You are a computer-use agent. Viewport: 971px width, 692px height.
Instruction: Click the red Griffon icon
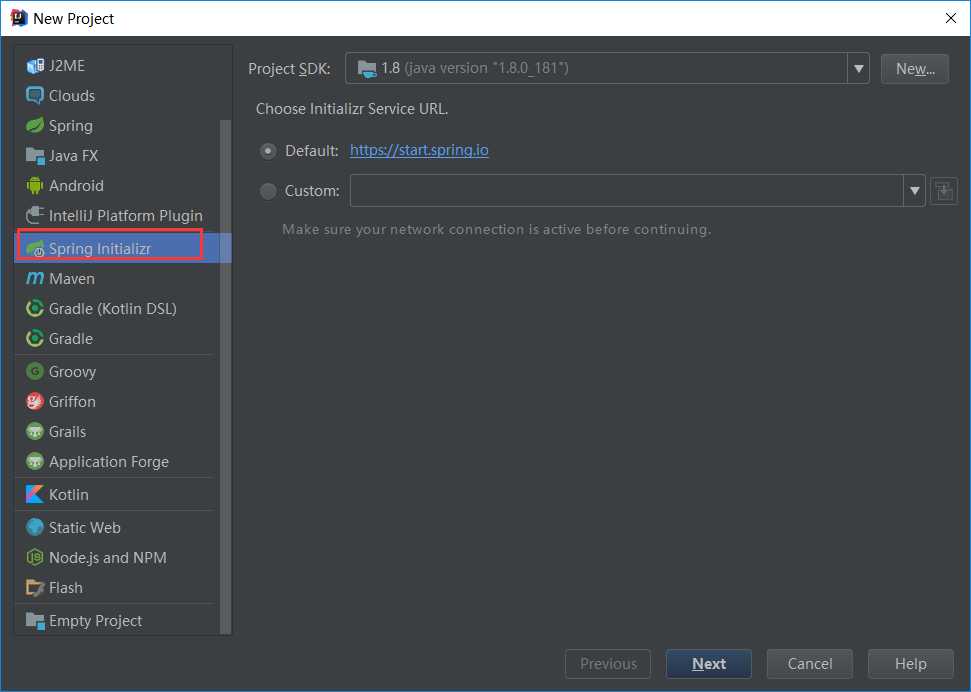[35, 401]
